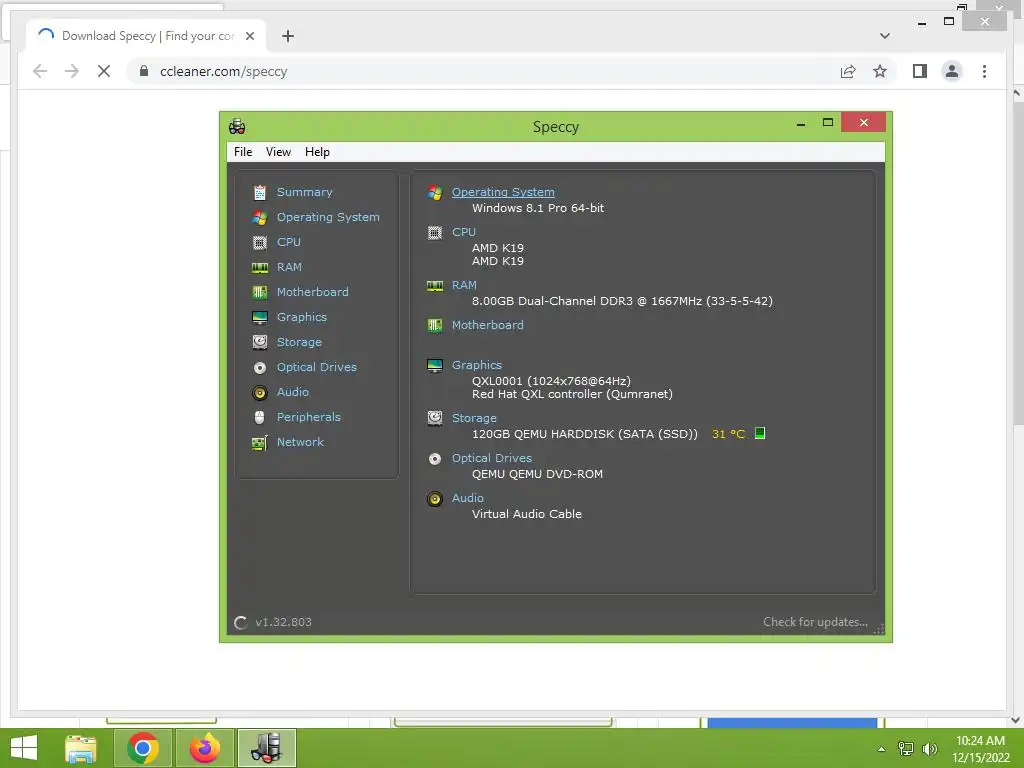Select CPU label in the sidebar
The image size is (1024, 768).
tap(289, 242)
